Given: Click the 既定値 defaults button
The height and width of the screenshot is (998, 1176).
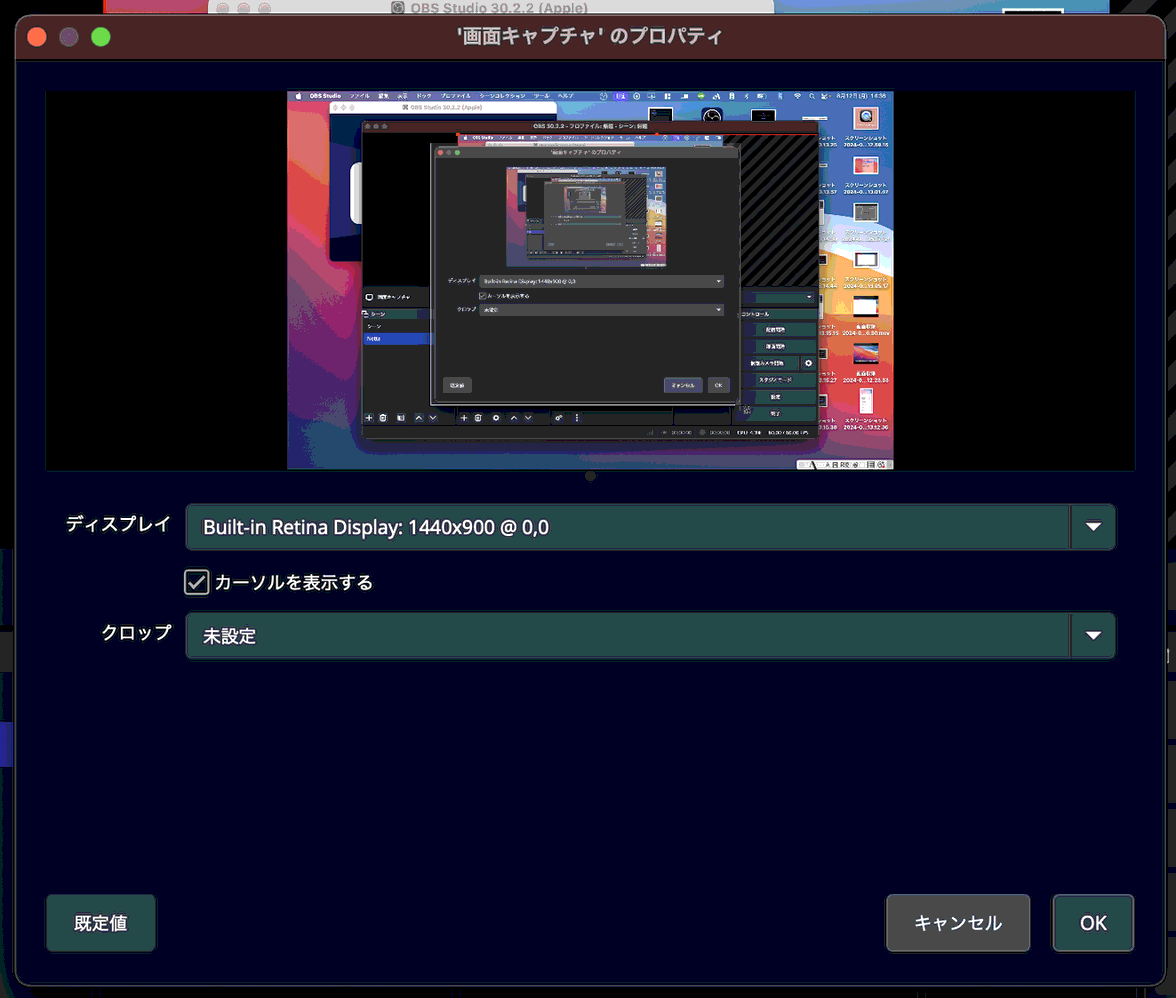Looking at the screenshot, I should coord(101,923).
